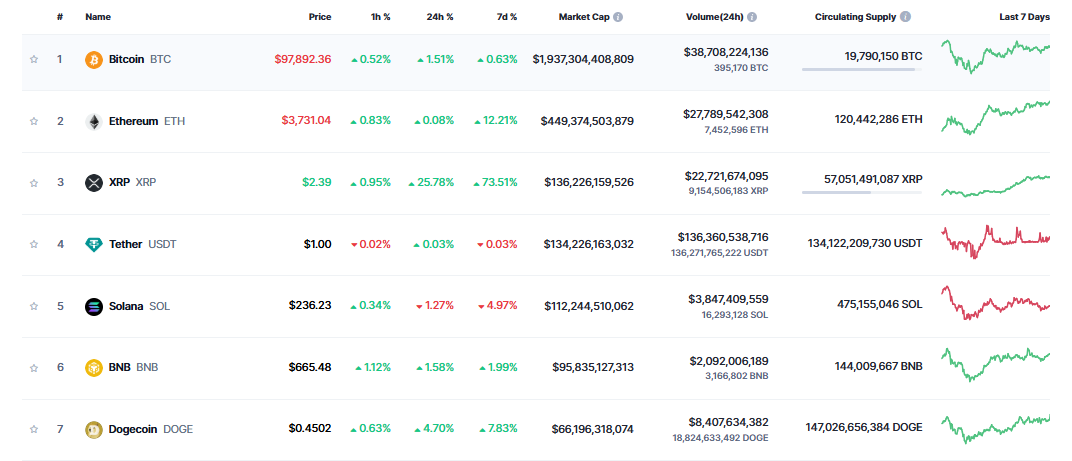Viewport: 1072px width, 461px height.
Task: Click Solana price $236.23
Action: tap(310, 306)
